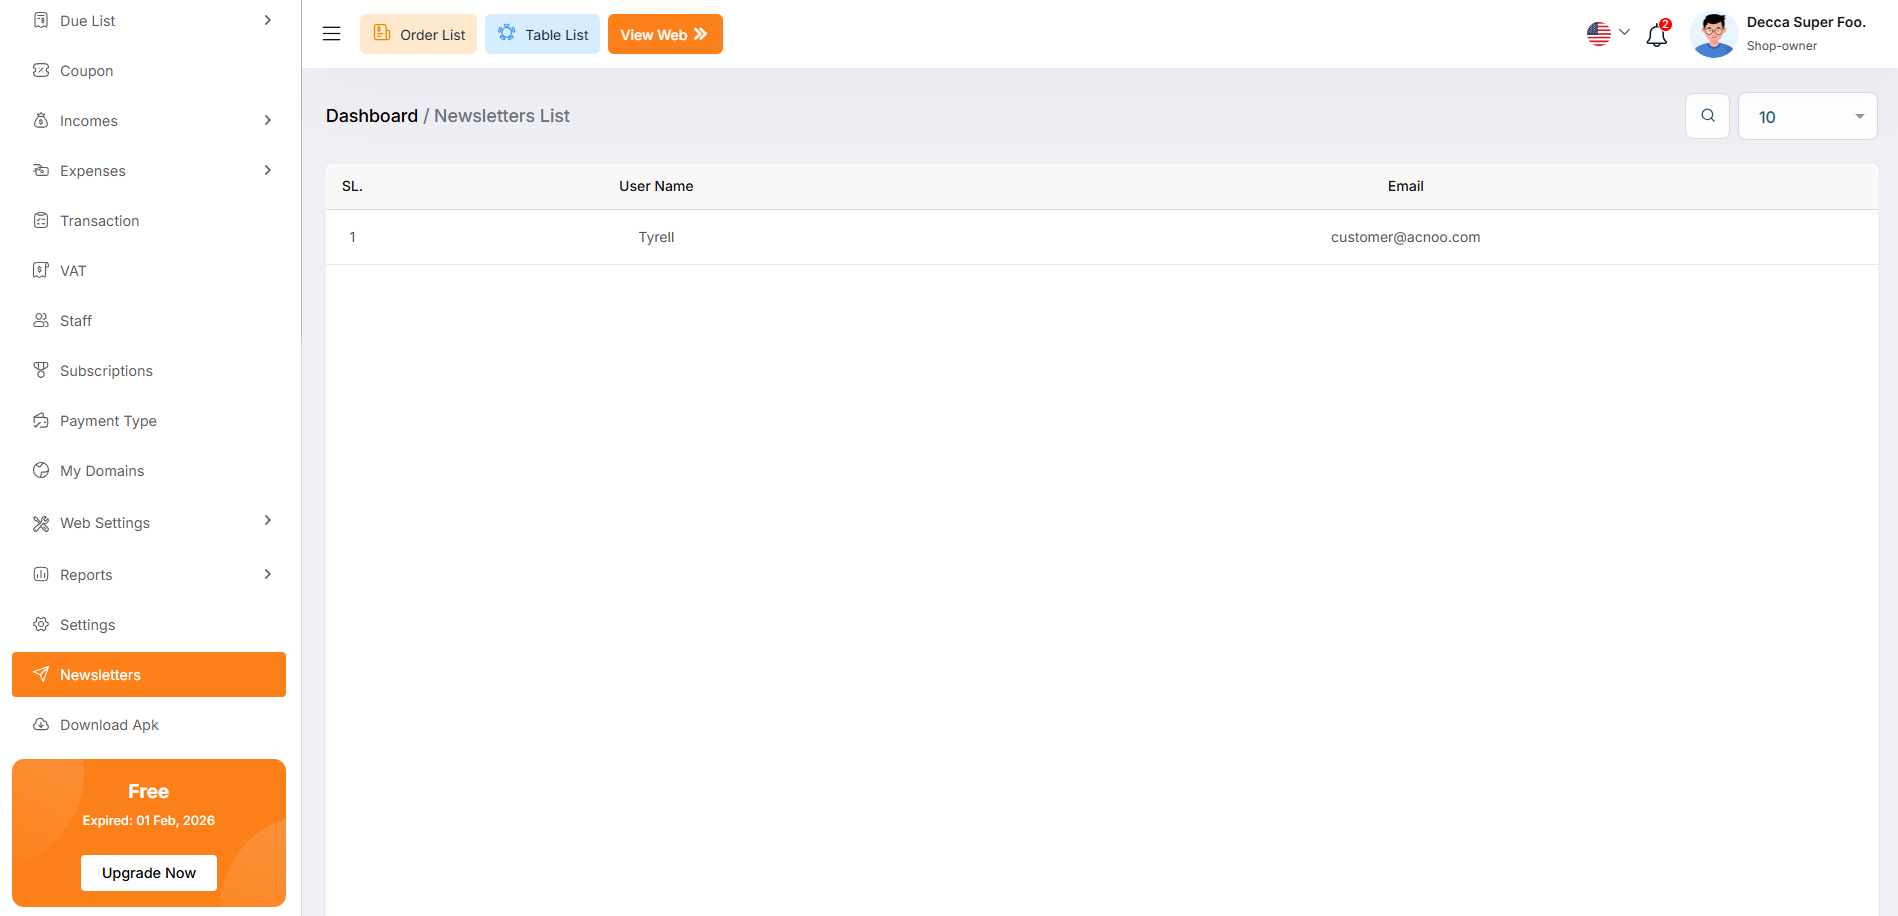
Task: Click the Download Apk cloud icon
Action: click(41, 724)
